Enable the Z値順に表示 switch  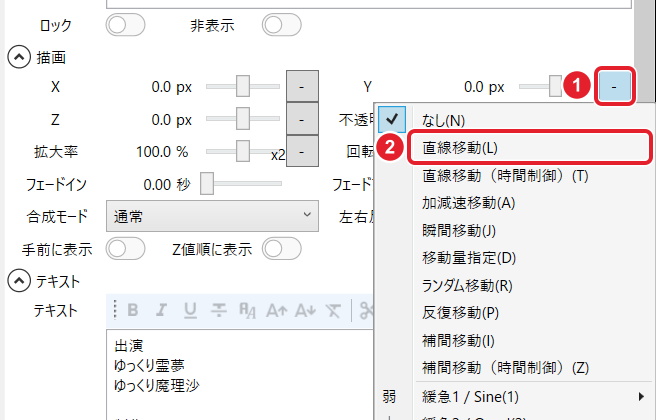tap(282, 249)
